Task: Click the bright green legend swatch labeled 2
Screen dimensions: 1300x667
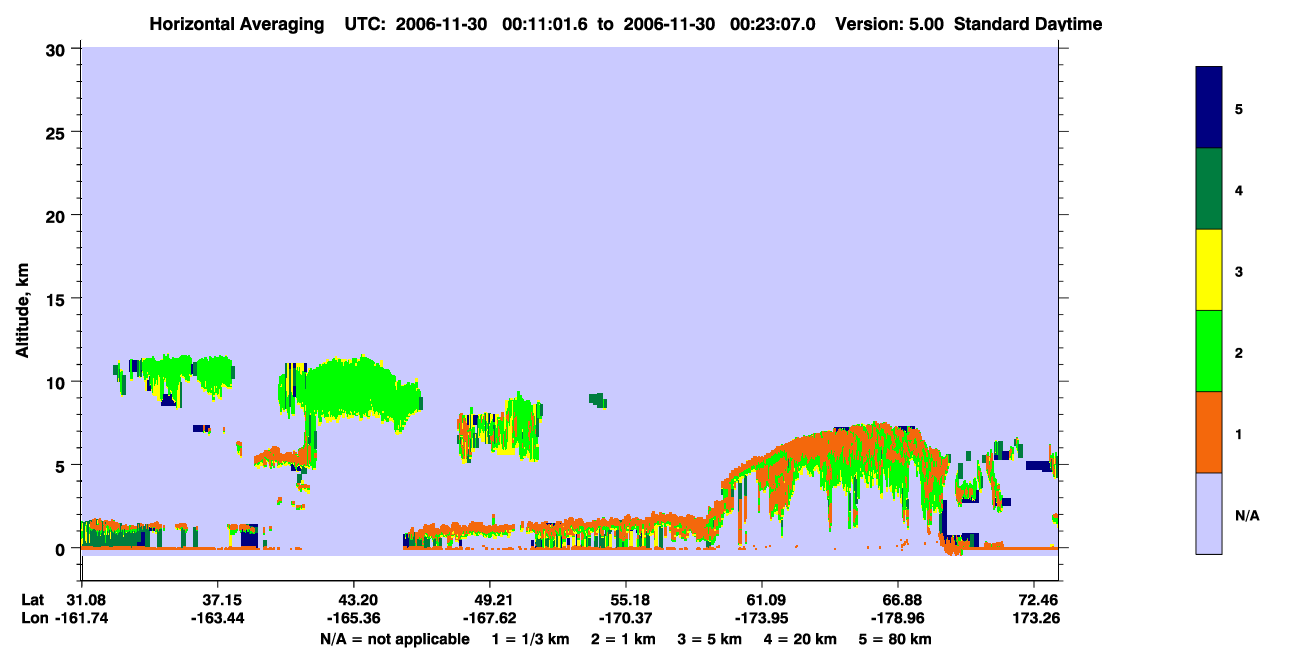Action: [x=1209, y=351]
